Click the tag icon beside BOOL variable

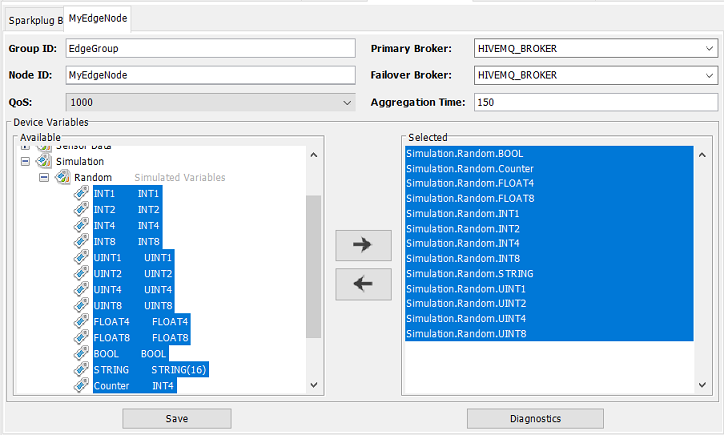pyautogui.click(x=82, y=353)
